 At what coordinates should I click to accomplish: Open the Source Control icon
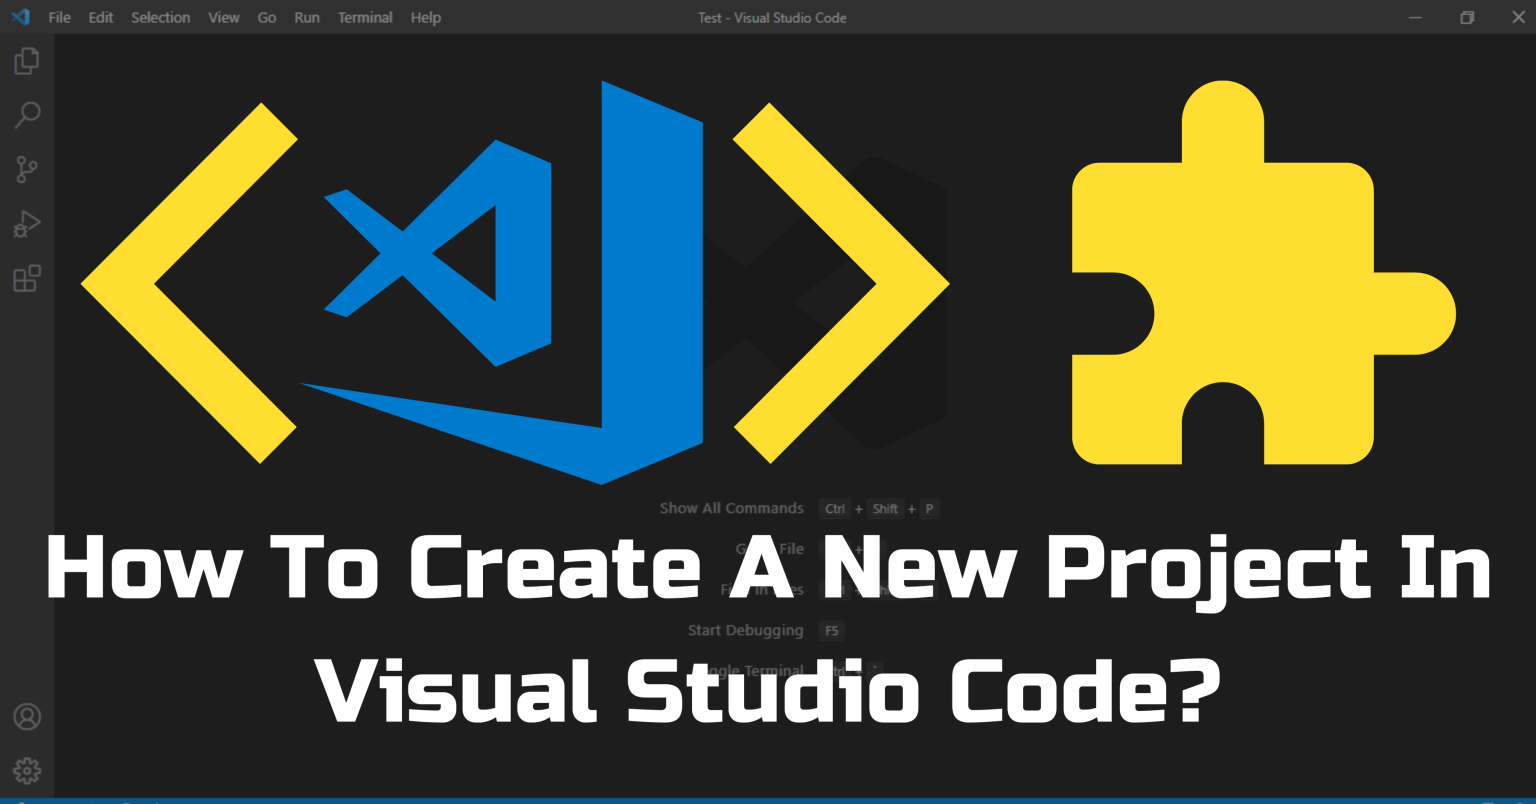click(x=26, y=169)
